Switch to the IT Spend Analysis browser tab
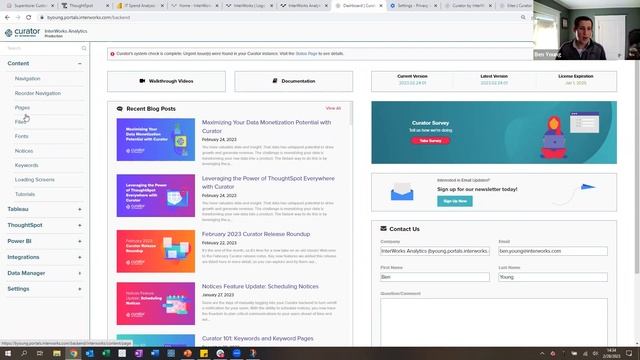640x360 pixels. 140,6
